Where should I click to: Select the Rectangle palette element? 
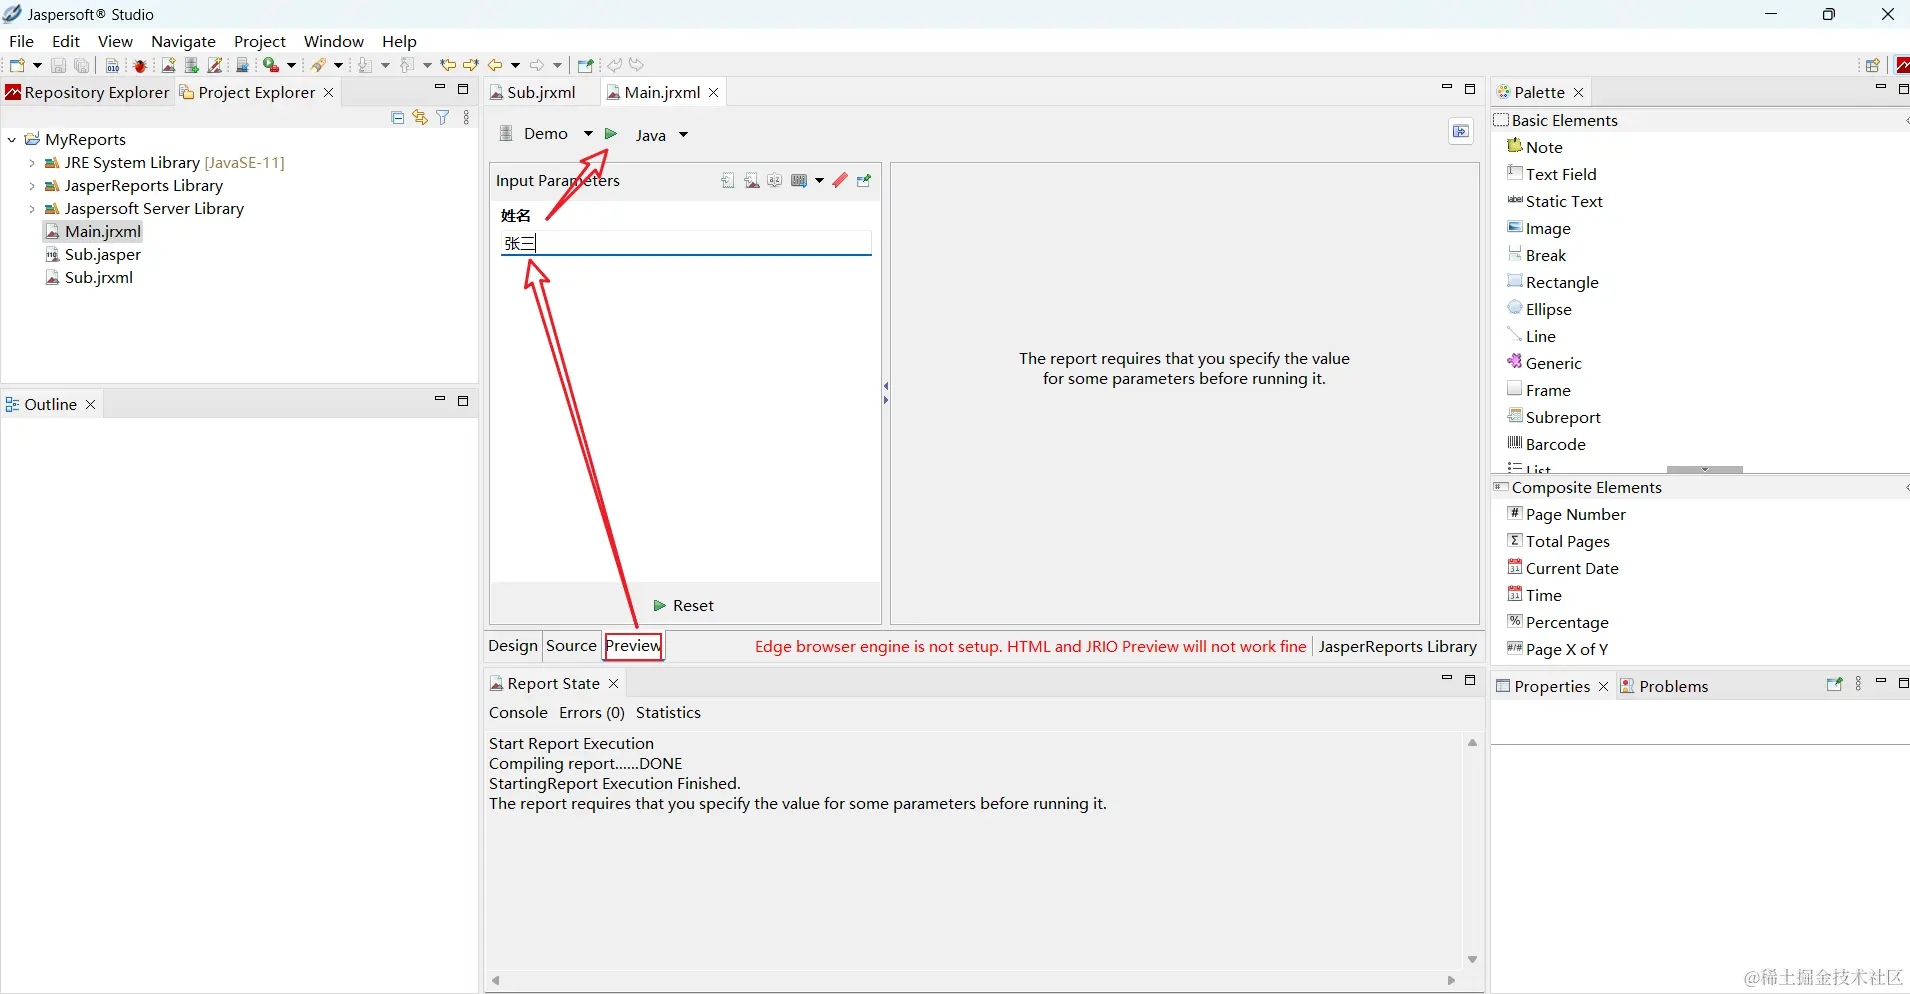(x=1553, y=282)
